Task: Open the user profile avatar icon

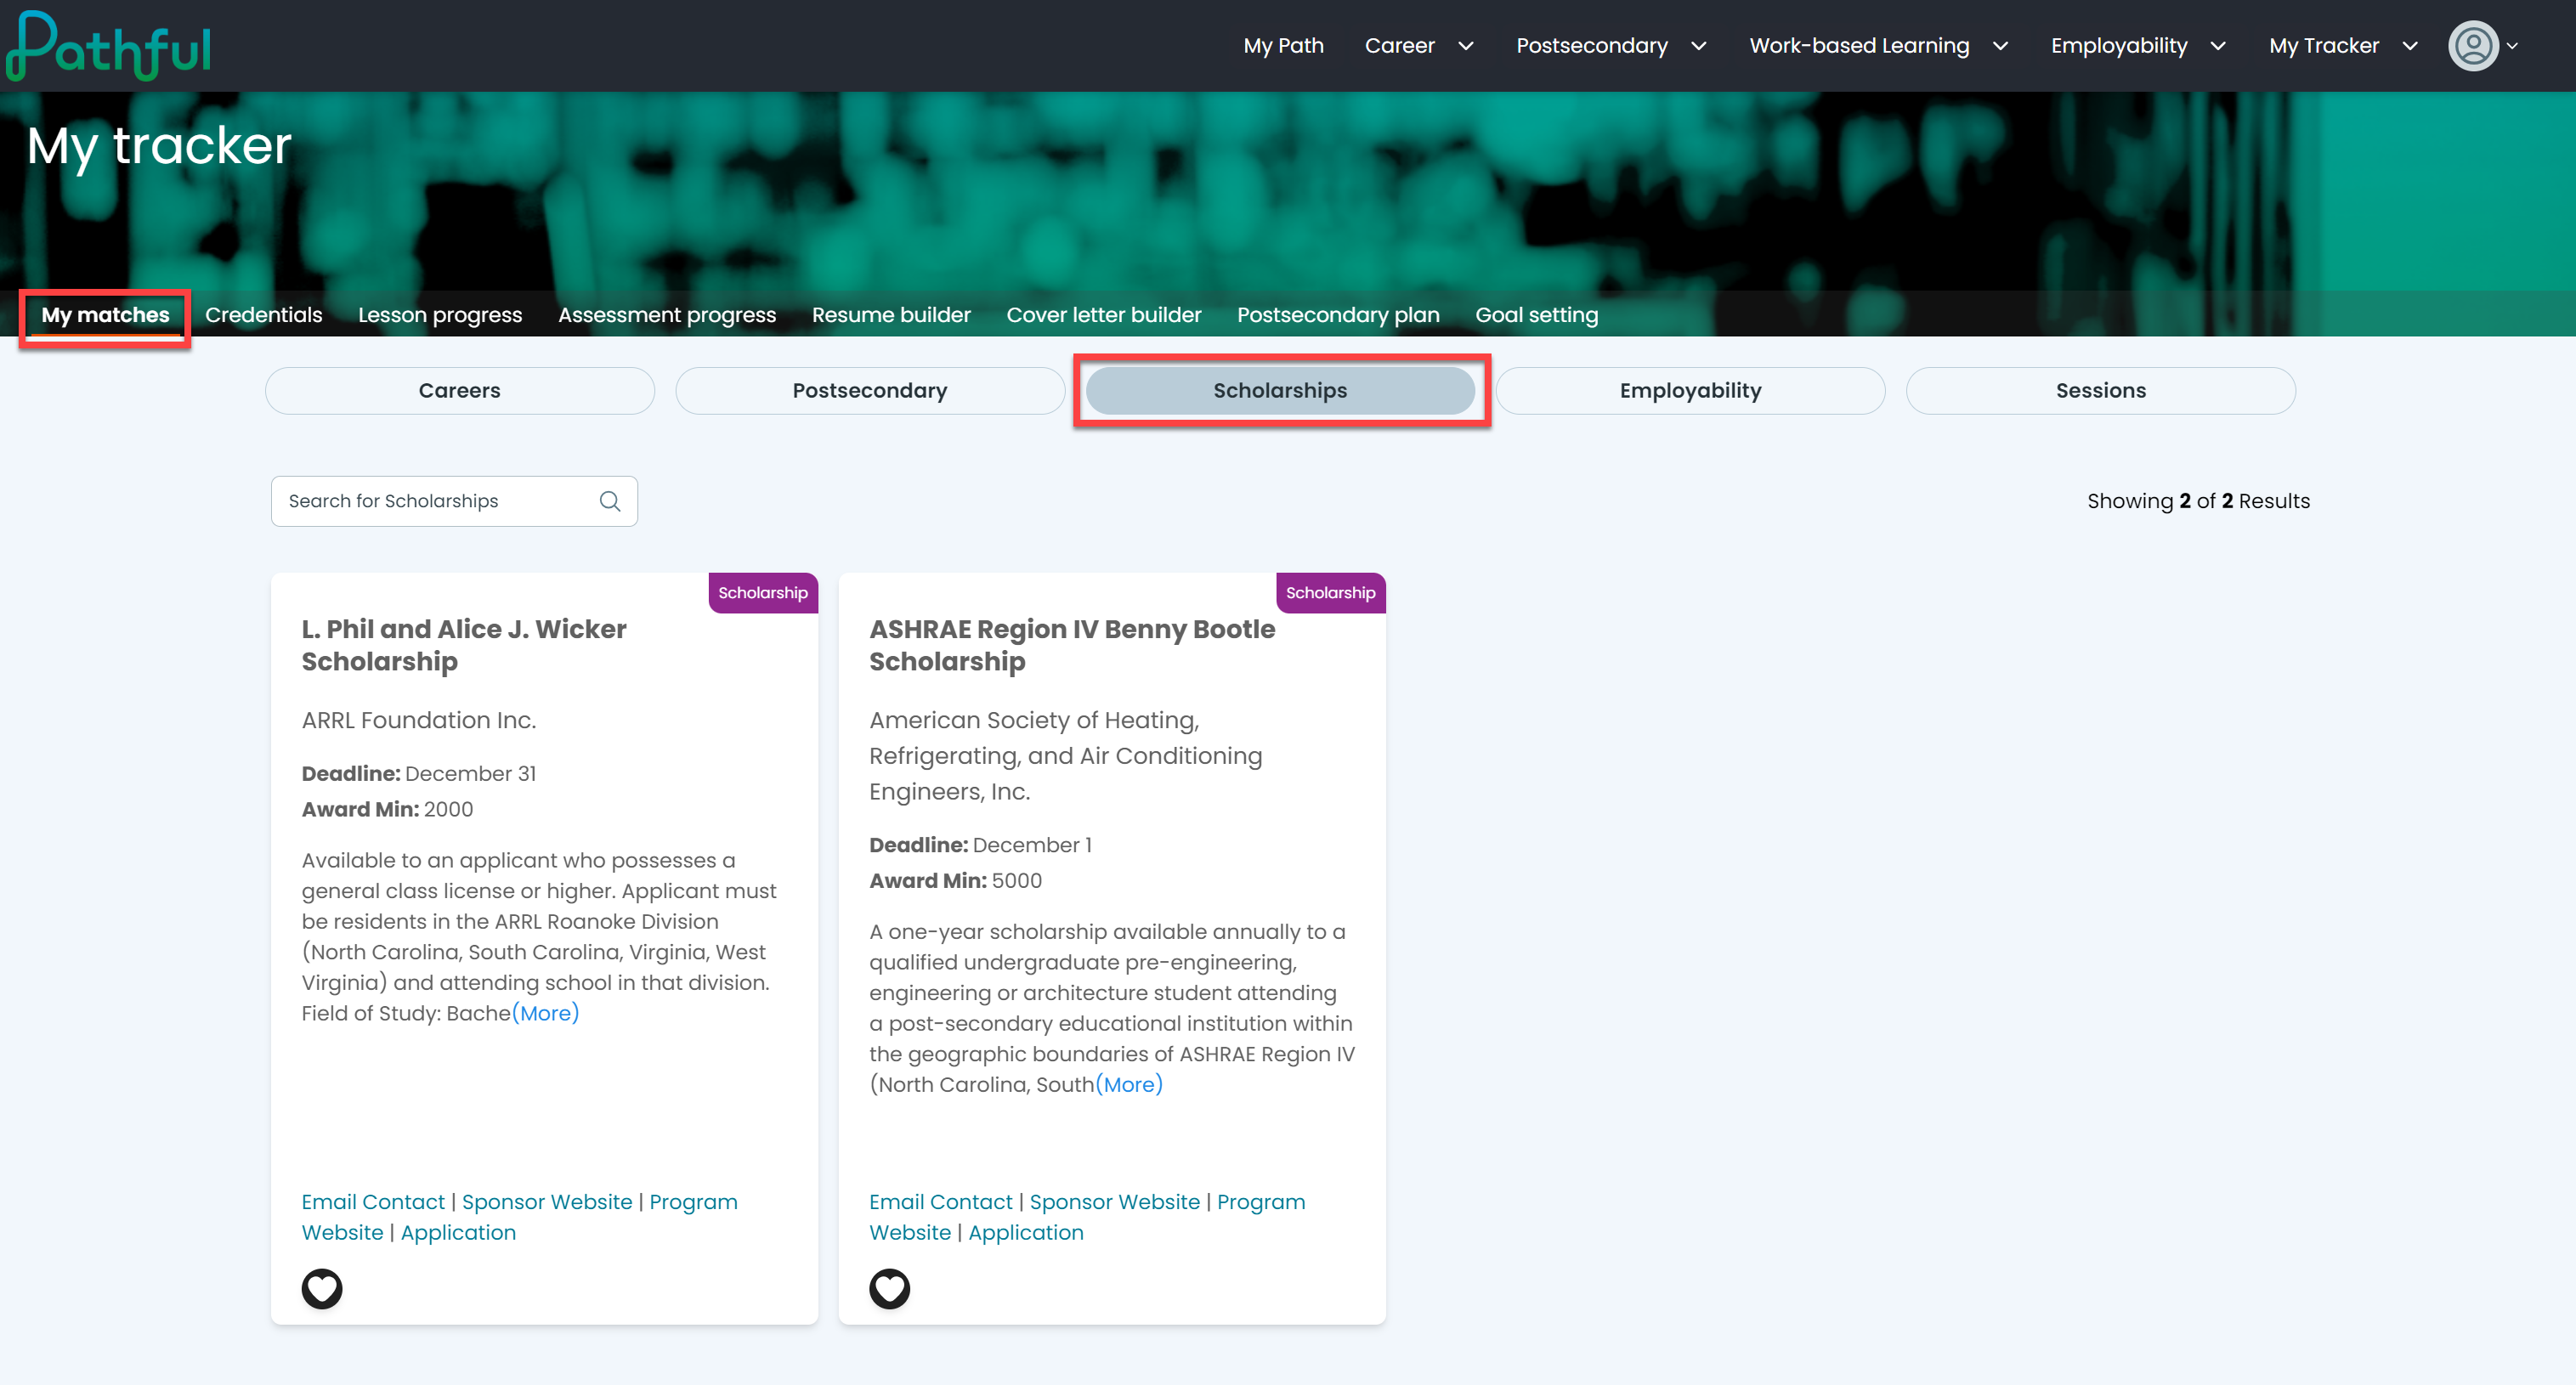Action: [x=2473, y=46]
